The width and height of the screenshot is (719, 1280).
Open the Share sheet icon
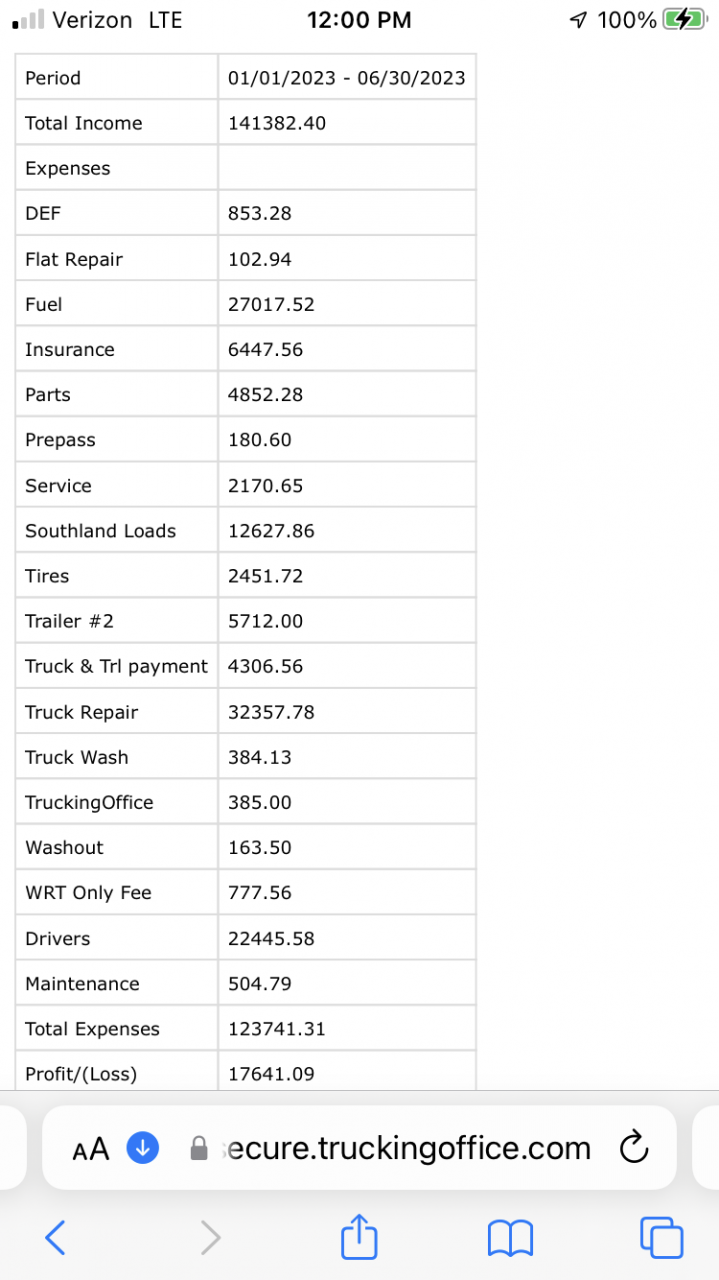click(x=359, y=1237)
